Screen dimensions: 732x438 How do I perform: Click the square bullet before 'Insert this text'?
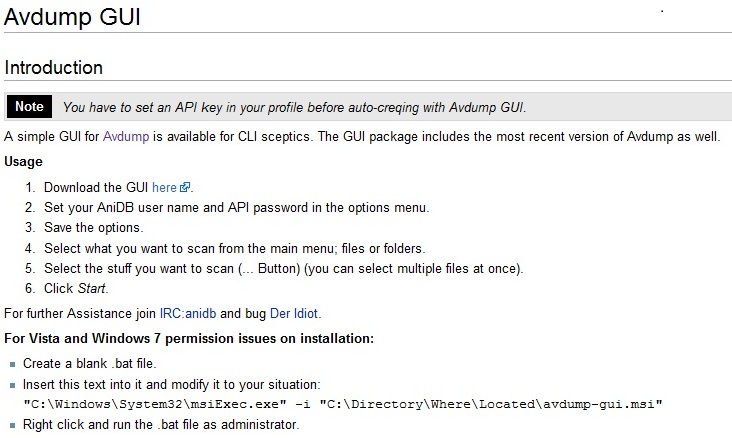pos(13,385)
